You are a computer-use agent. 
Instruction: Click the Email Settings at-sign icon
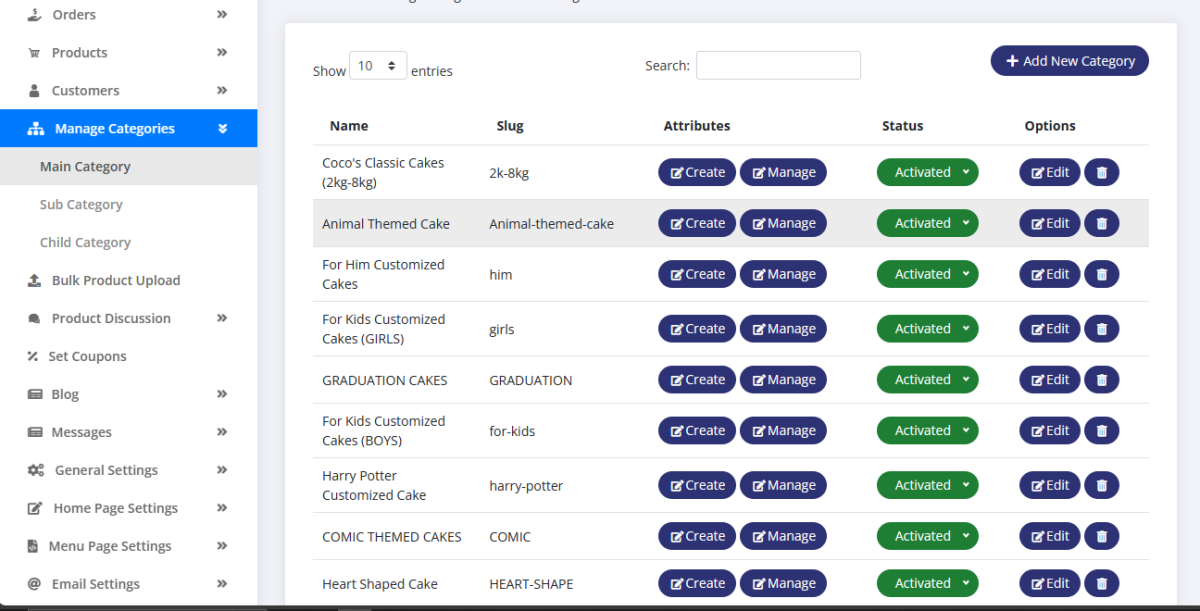pyautogui.click(x=34, y=584)
